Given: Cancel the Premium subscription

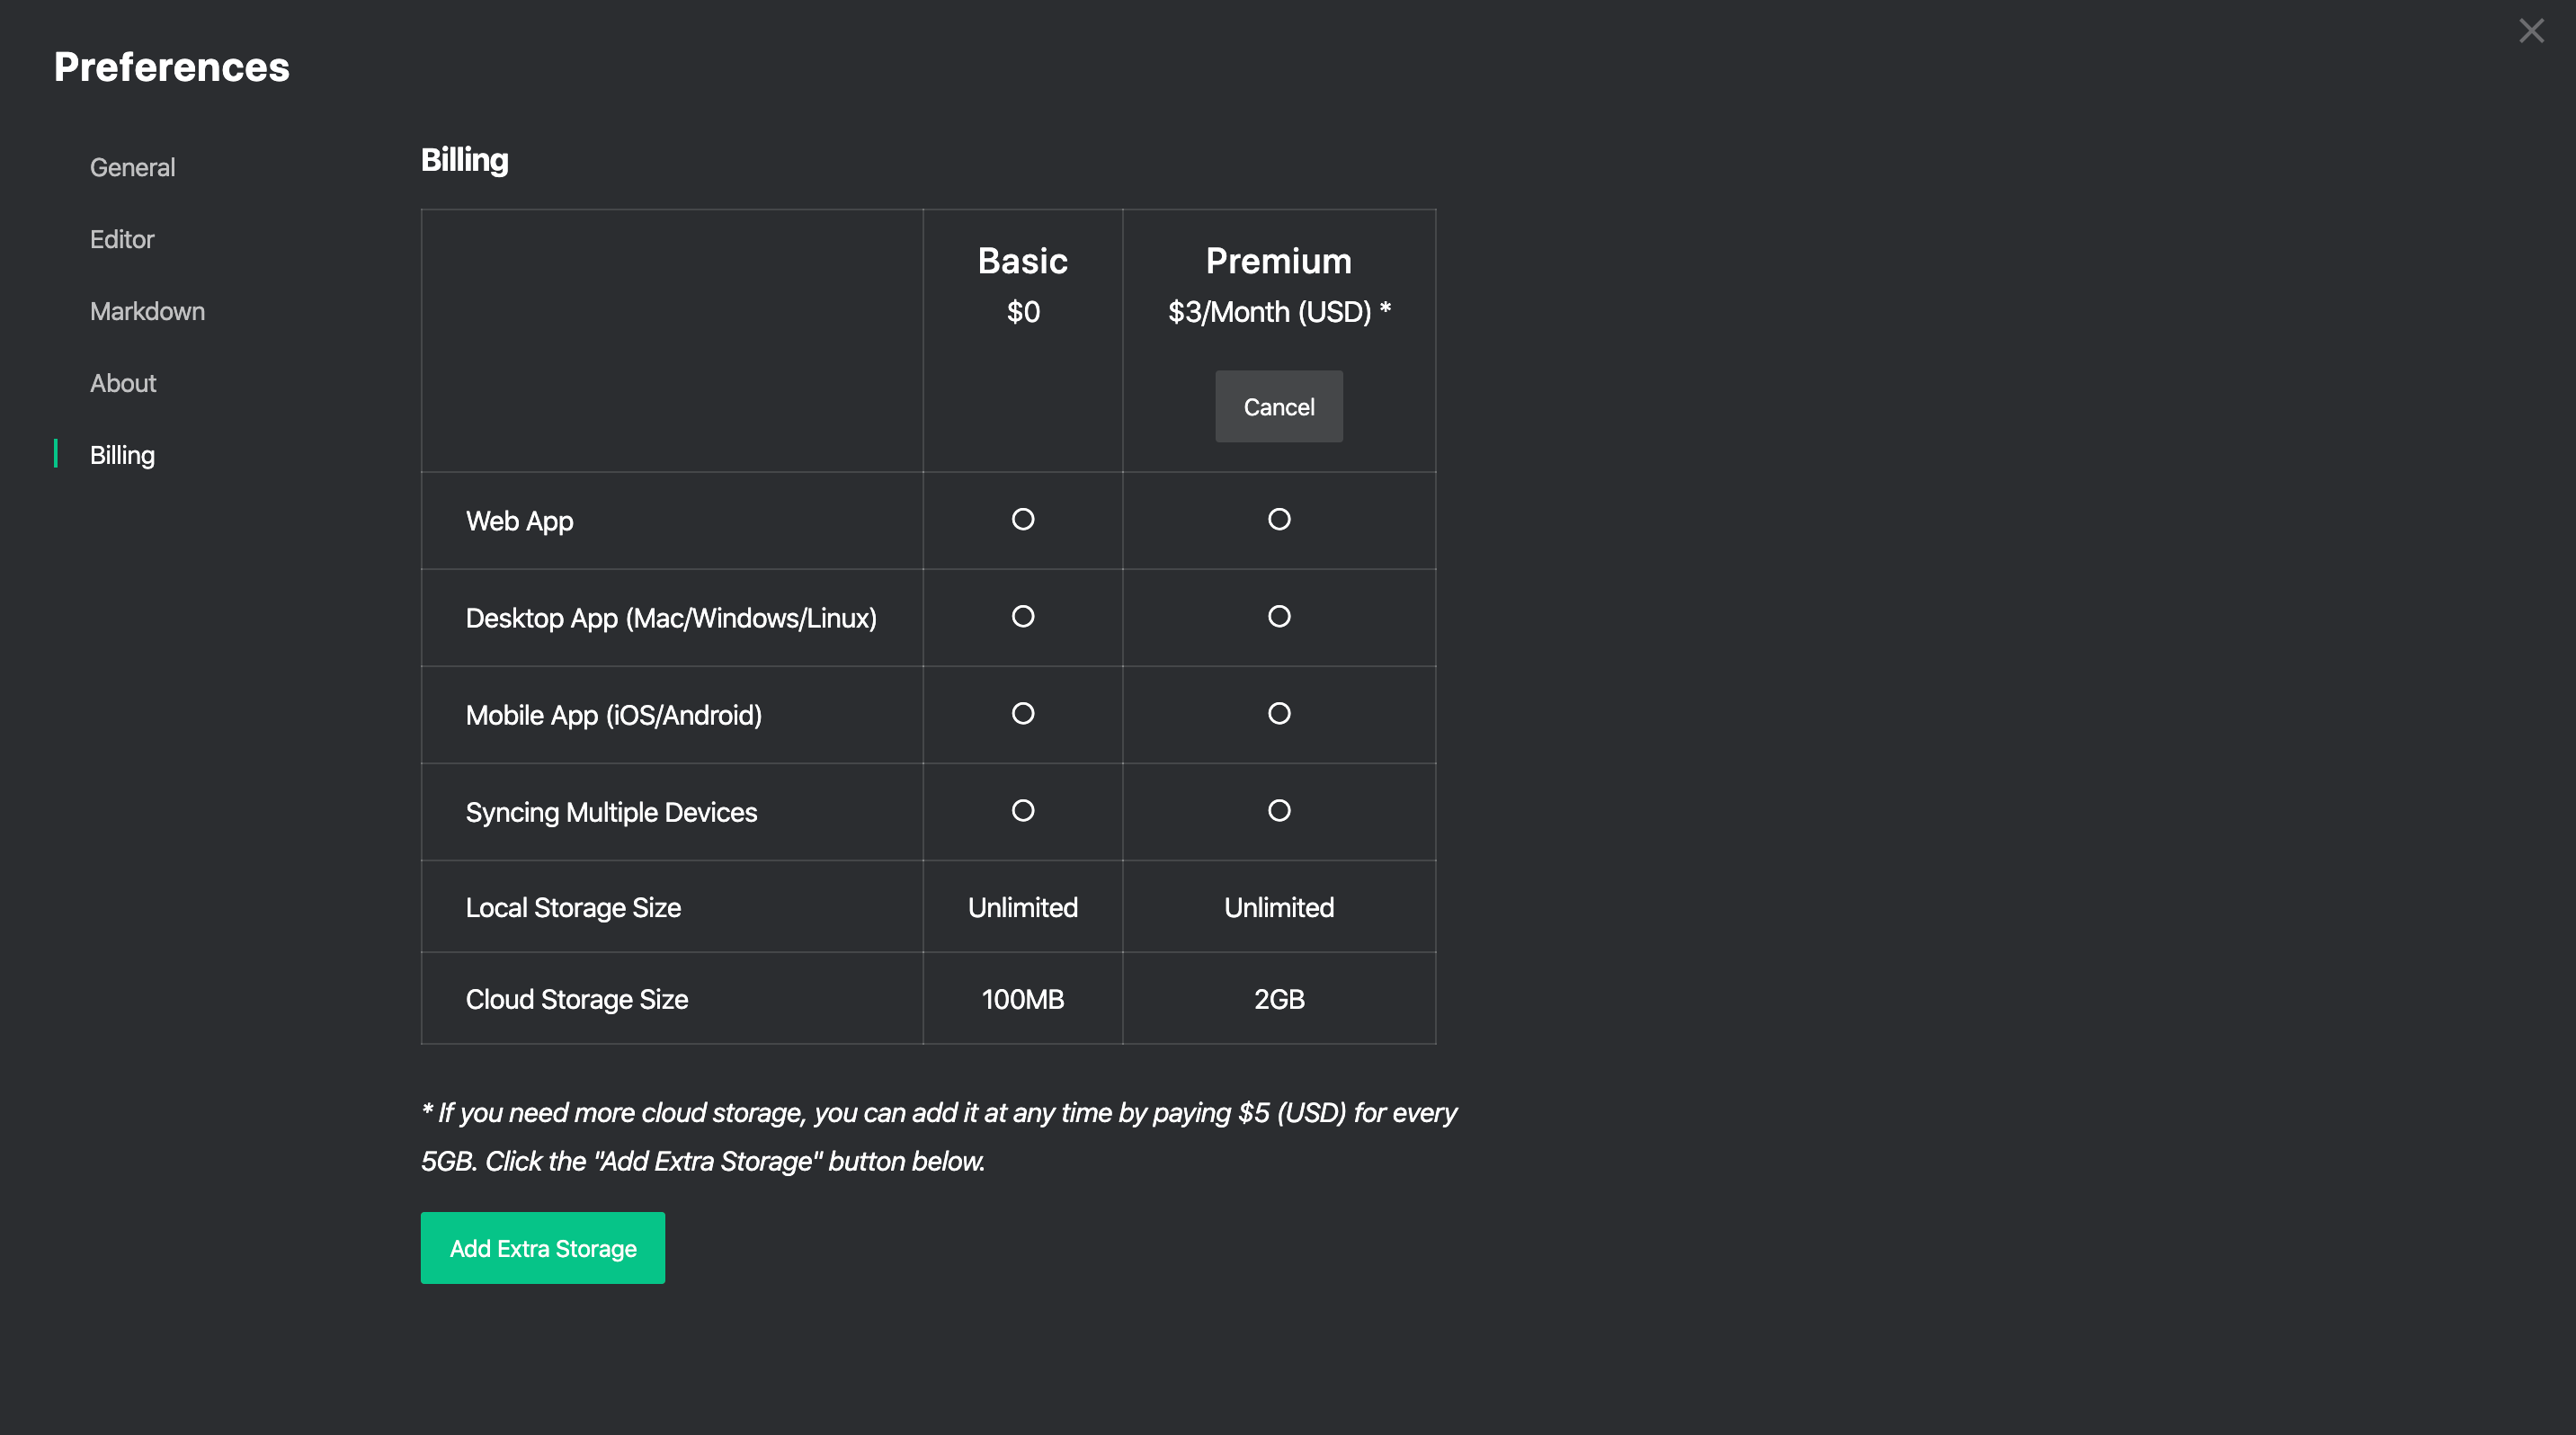Looking at the screenshot, I should [1278, 407].
